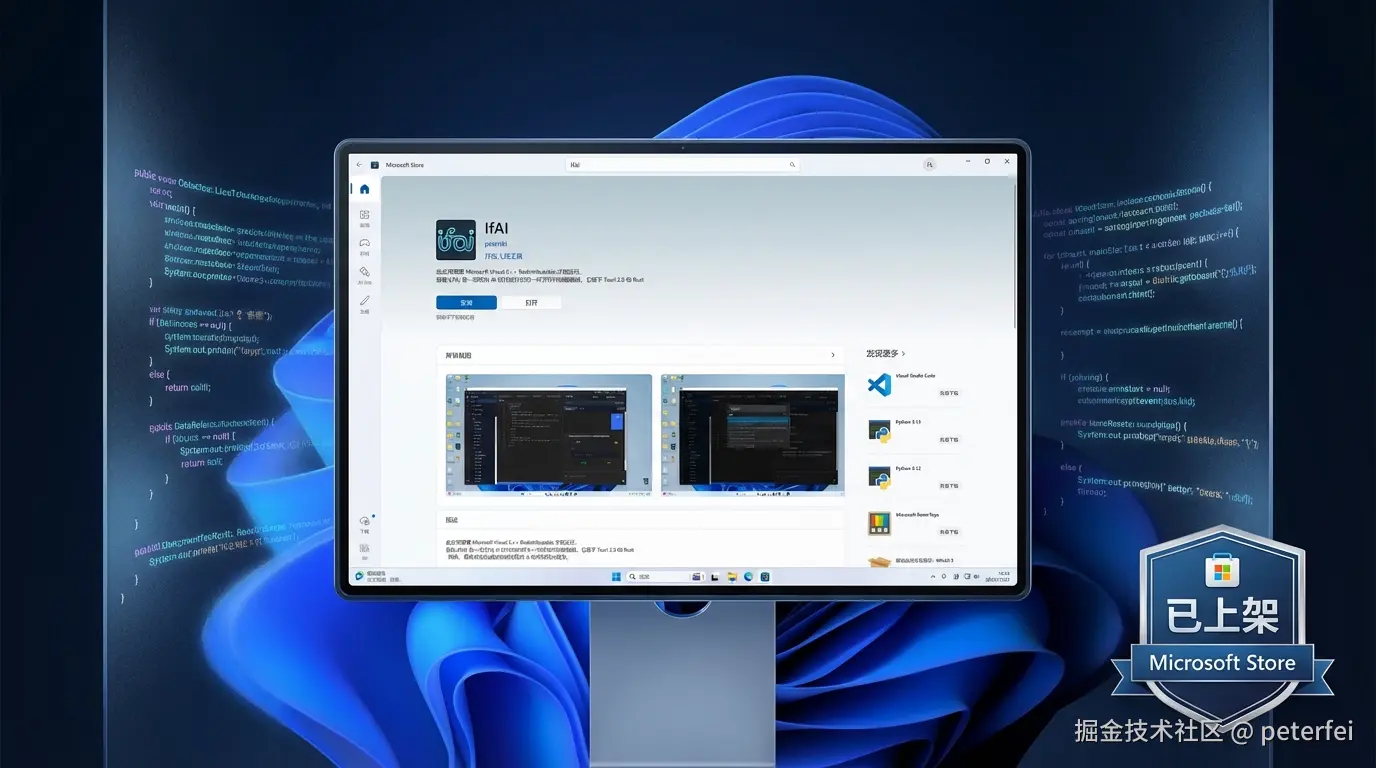This screenshot has height=768, width=1376.
Task: Open the peterfei publisher link
Action: click(496, 244)
